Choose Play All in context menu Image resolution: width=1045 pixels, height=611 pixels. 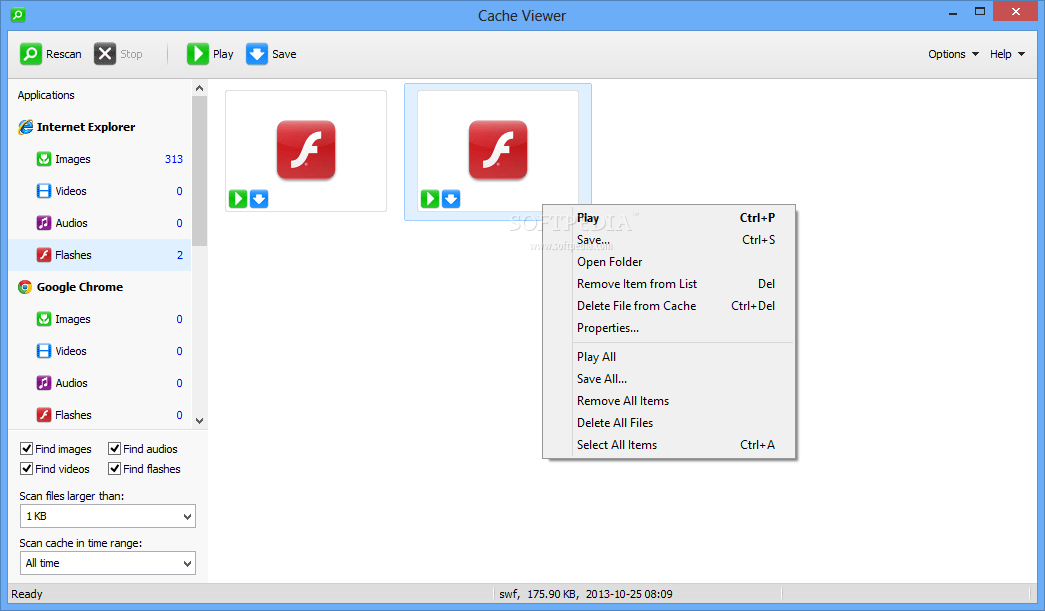tap(669, 356)
